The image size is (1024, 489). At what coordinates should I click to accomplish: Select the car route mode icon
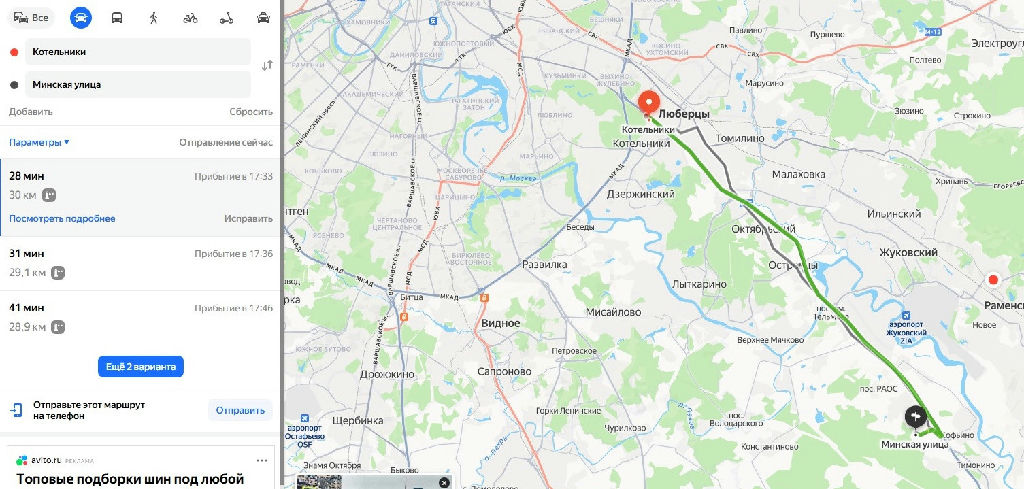[81, 18]
